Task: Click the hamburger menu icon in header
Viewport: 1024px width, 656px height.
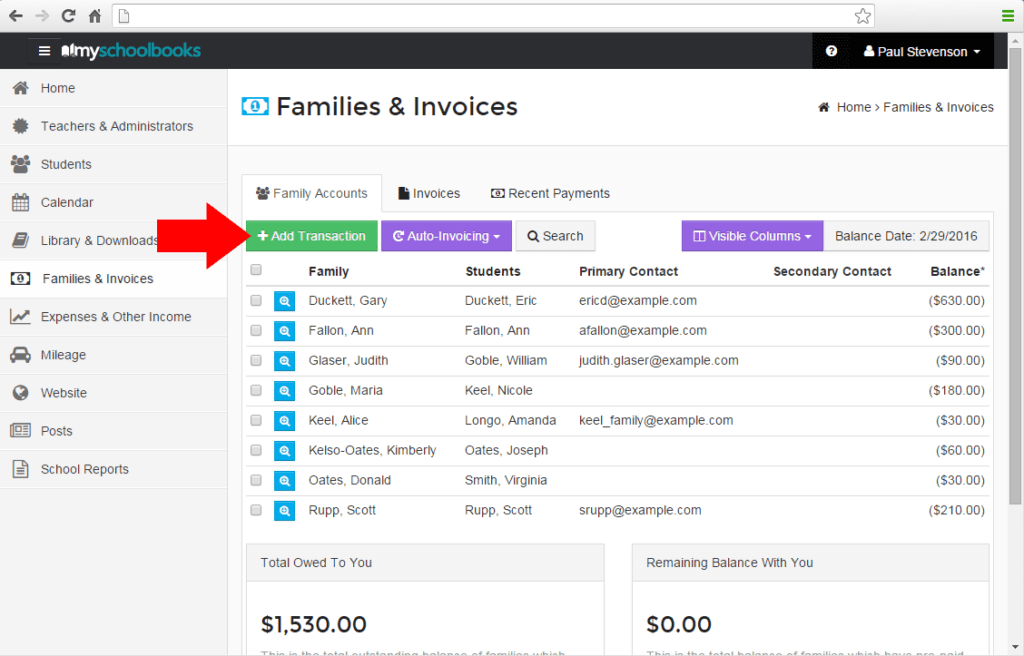Action: click(44, 51)
